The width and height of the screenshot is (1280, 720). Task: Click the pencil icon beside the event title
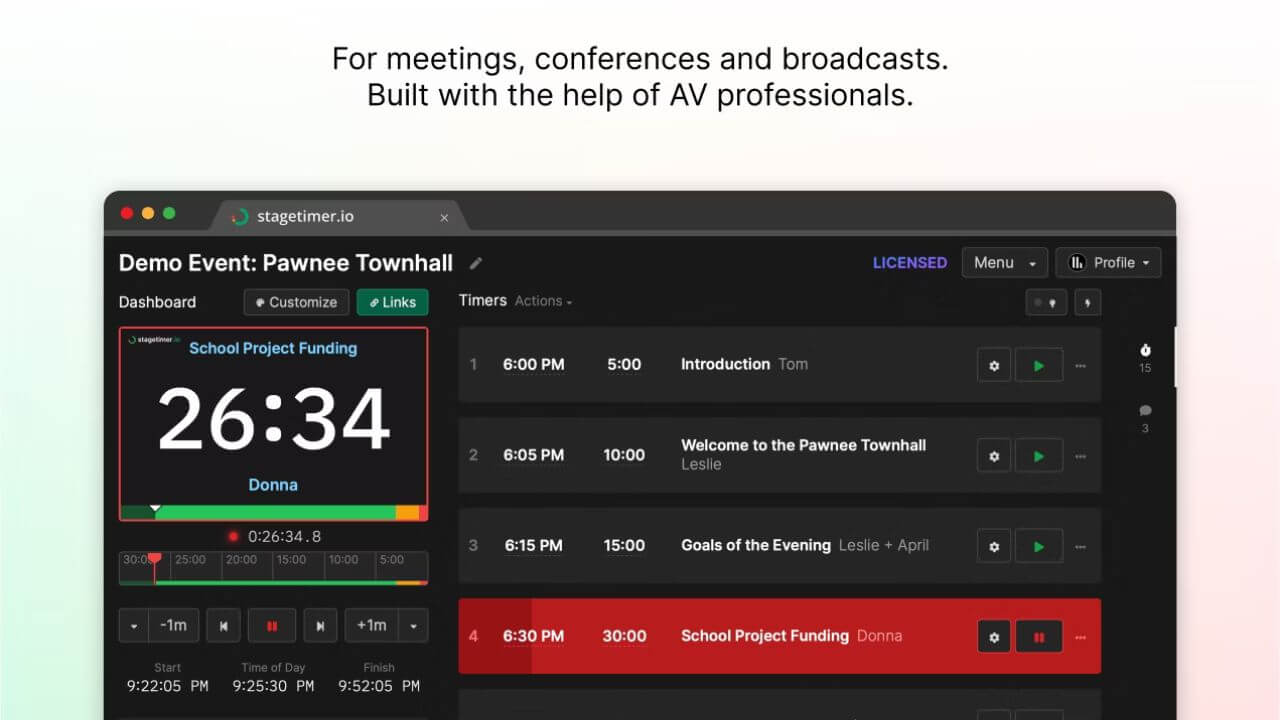476,263
